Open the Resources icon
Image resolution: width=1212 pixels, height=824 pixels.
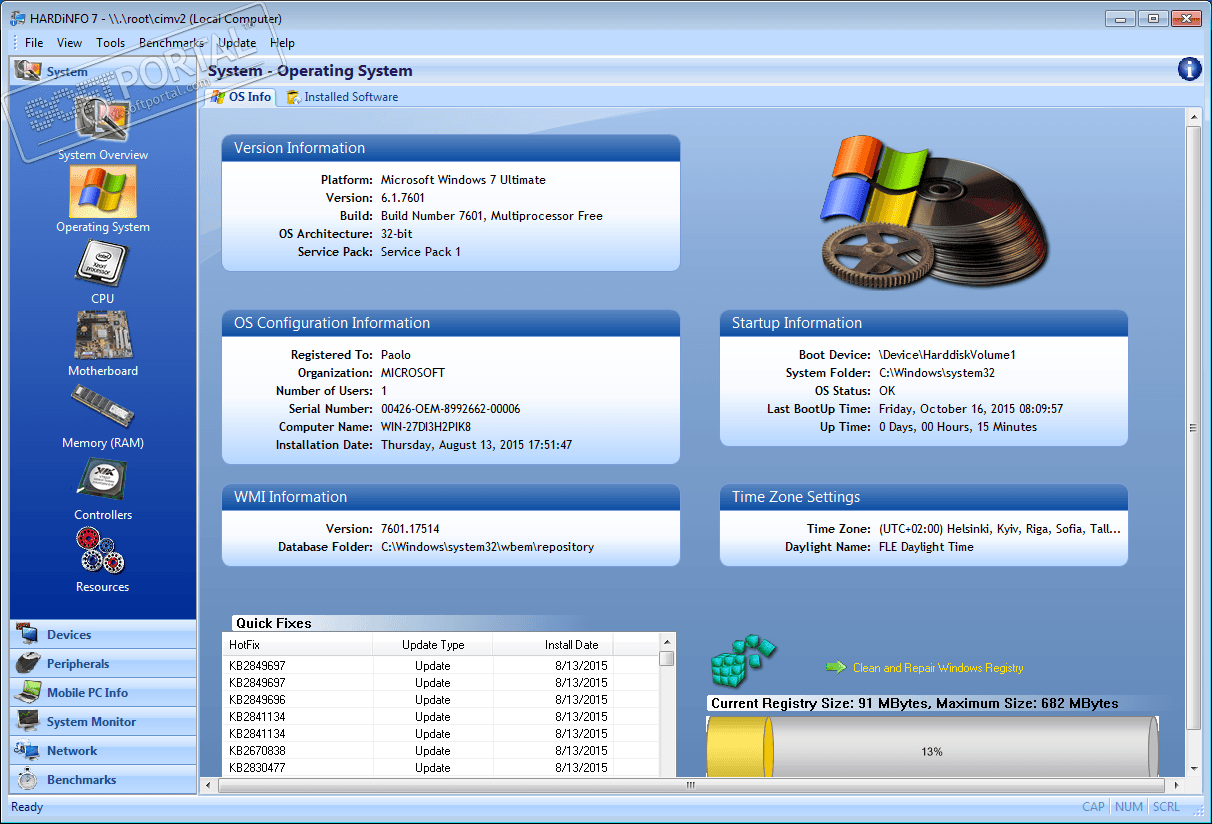102,552
